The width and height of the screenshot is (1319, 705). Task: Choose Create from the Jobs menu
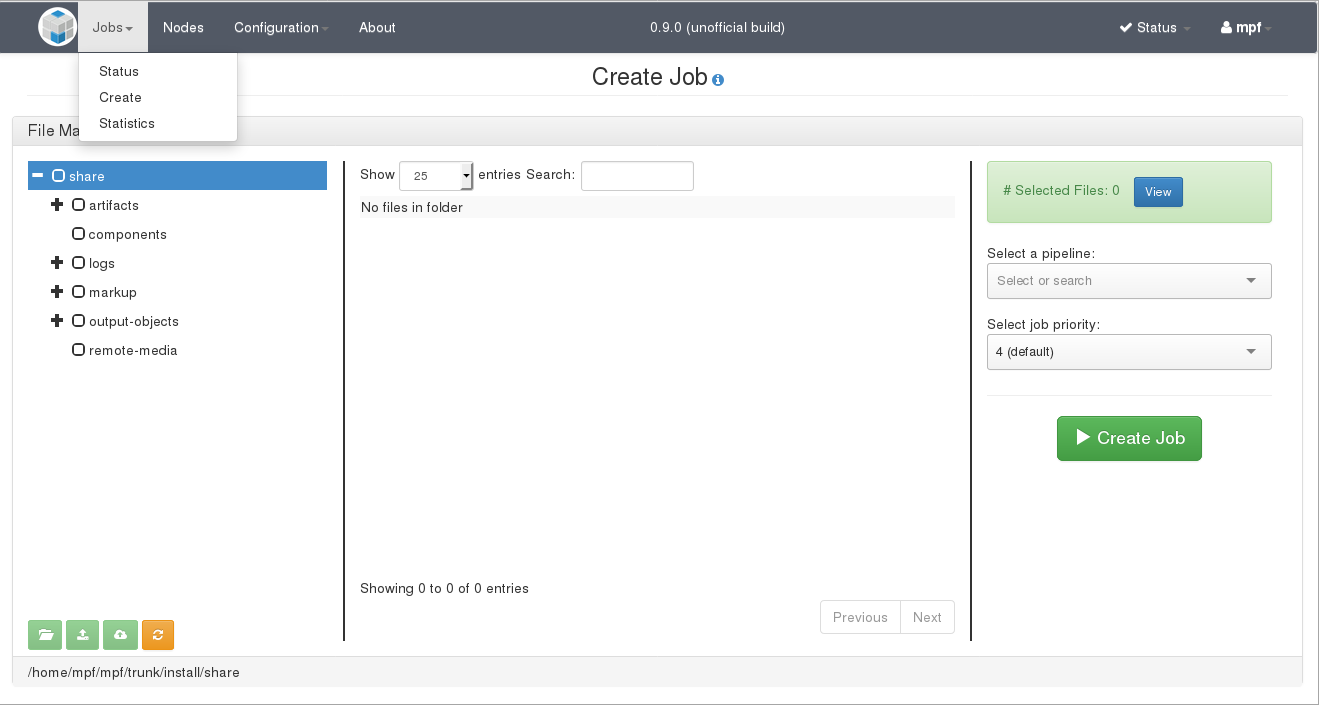(x=120, y=97)
